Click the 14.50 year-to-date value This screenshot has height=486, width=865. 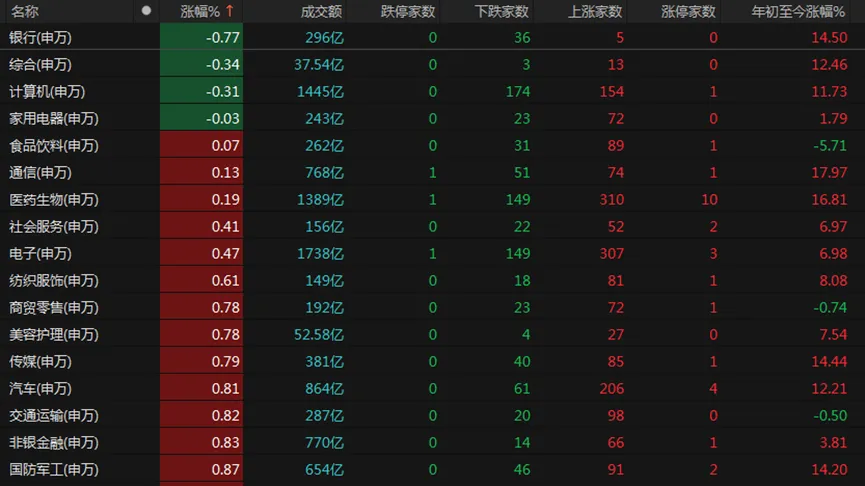point(829,38)
